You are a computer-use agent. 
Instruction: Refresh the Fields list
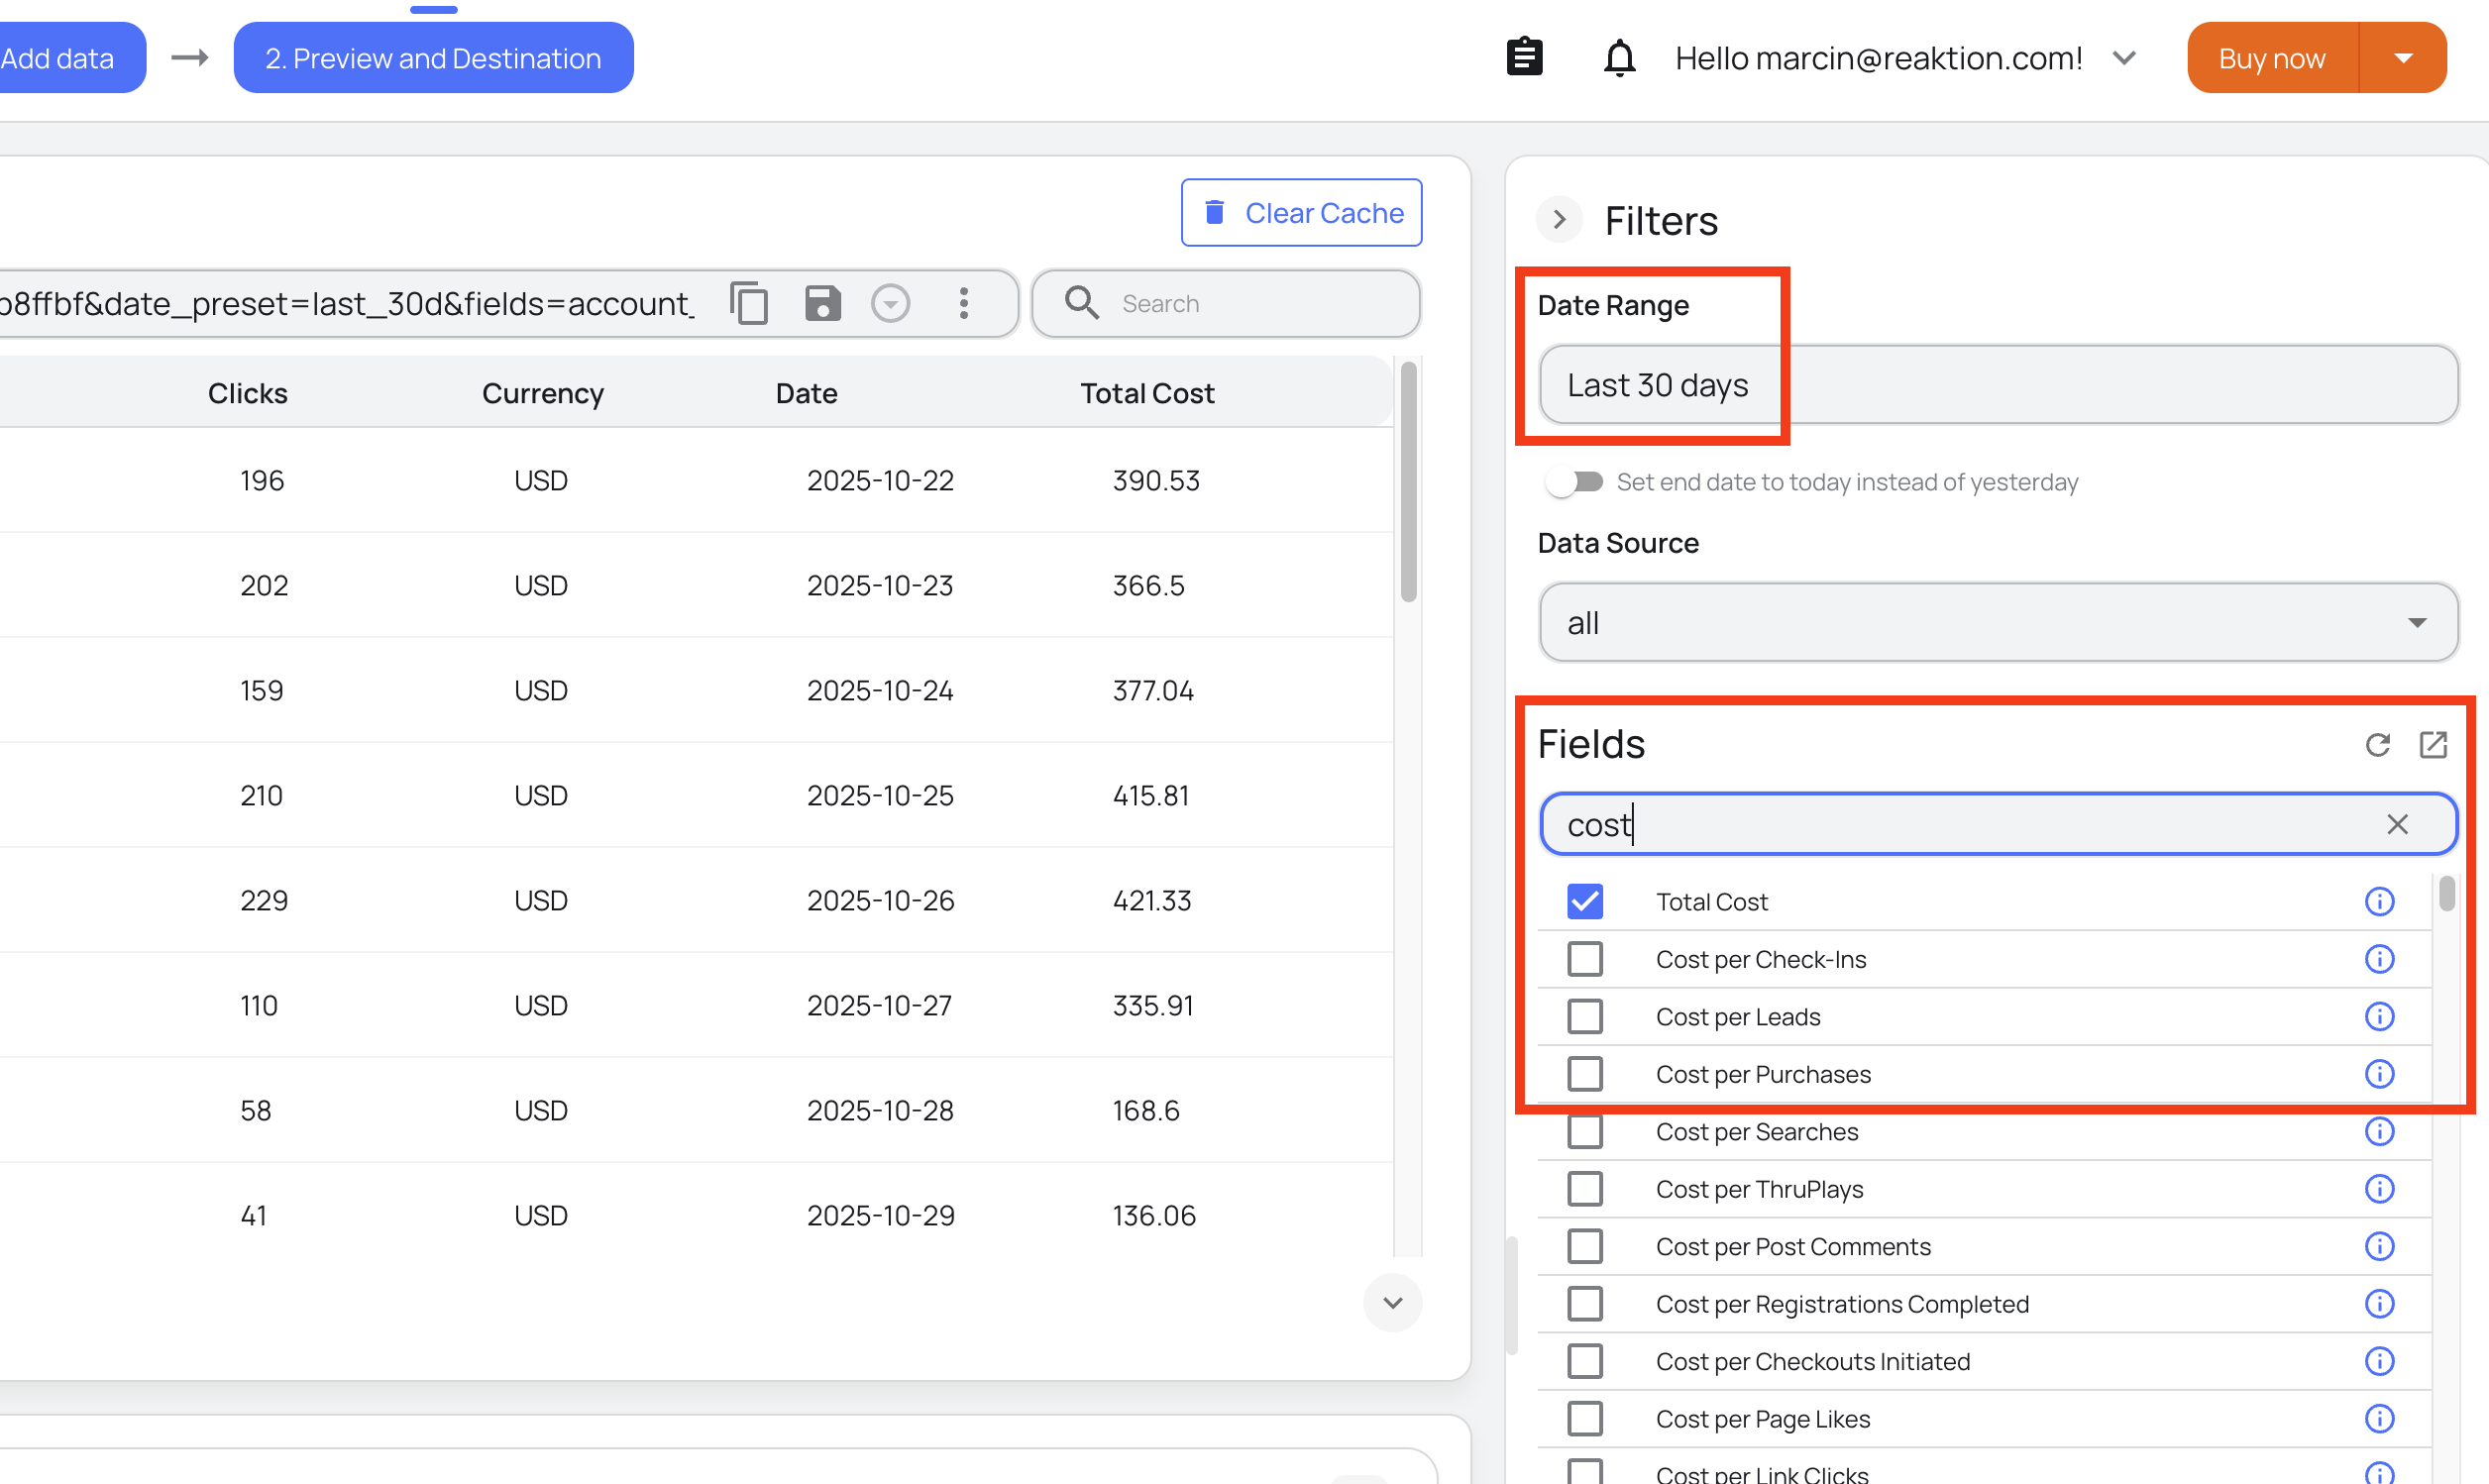tap(2377, 744)
